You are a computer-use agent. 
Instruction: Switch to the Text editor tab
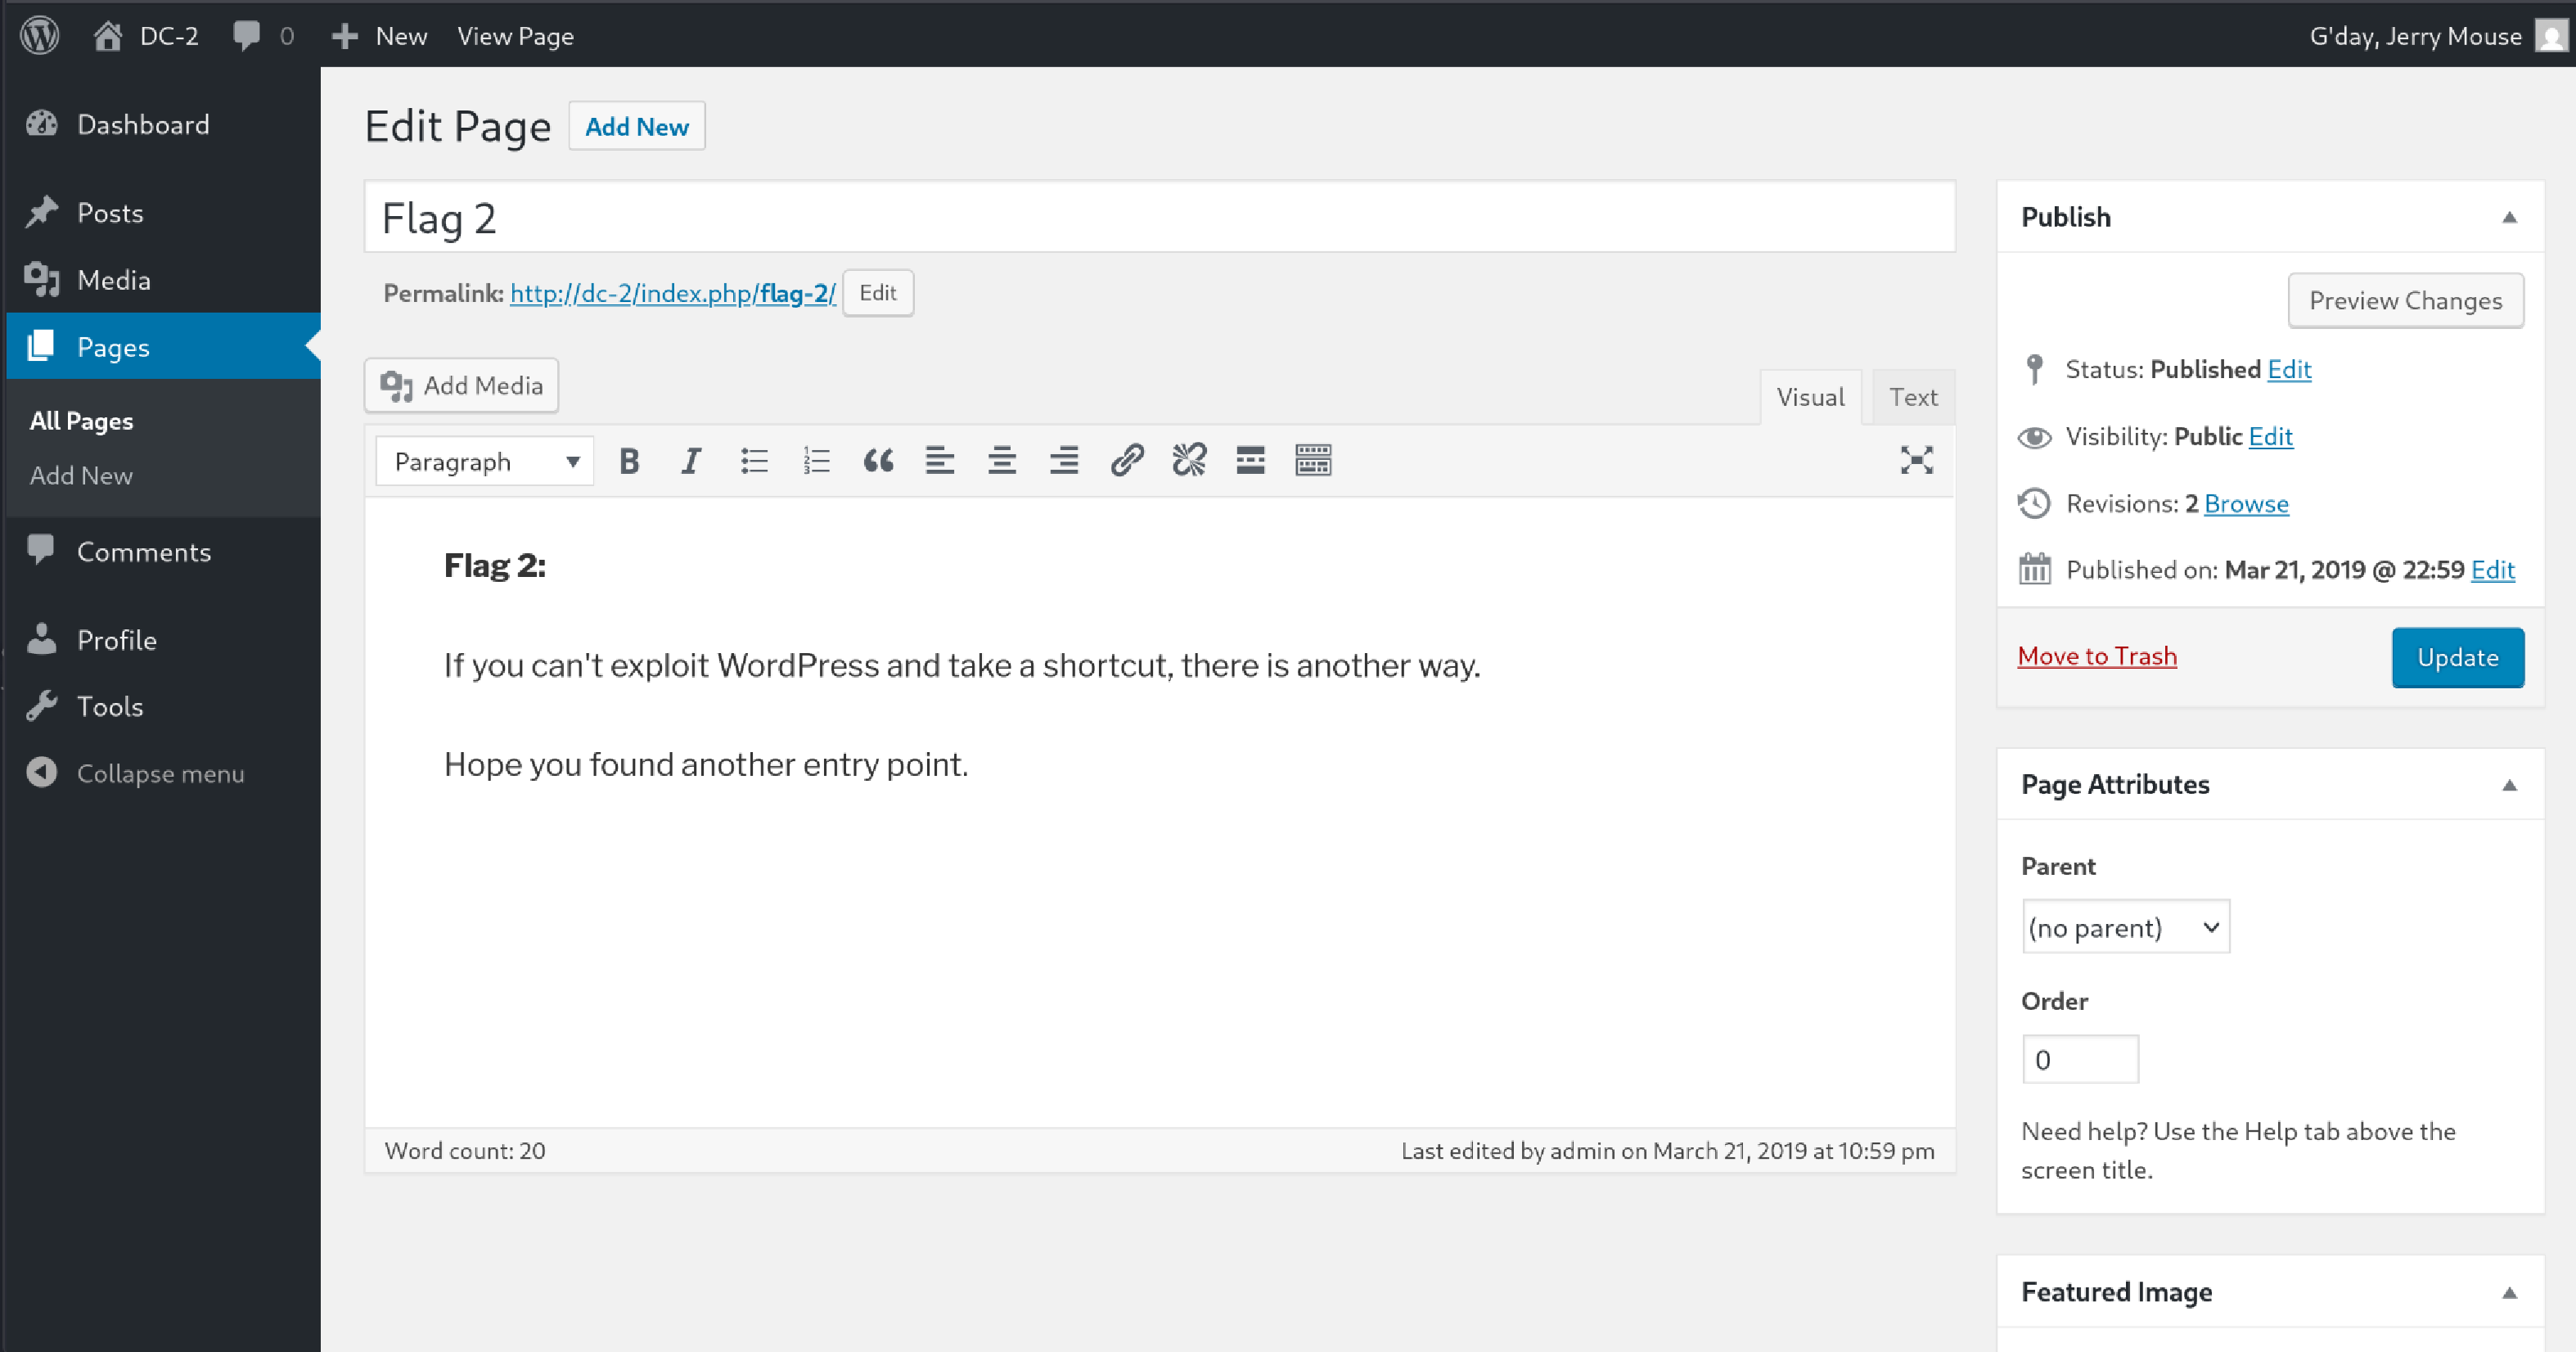(1913, 397)
